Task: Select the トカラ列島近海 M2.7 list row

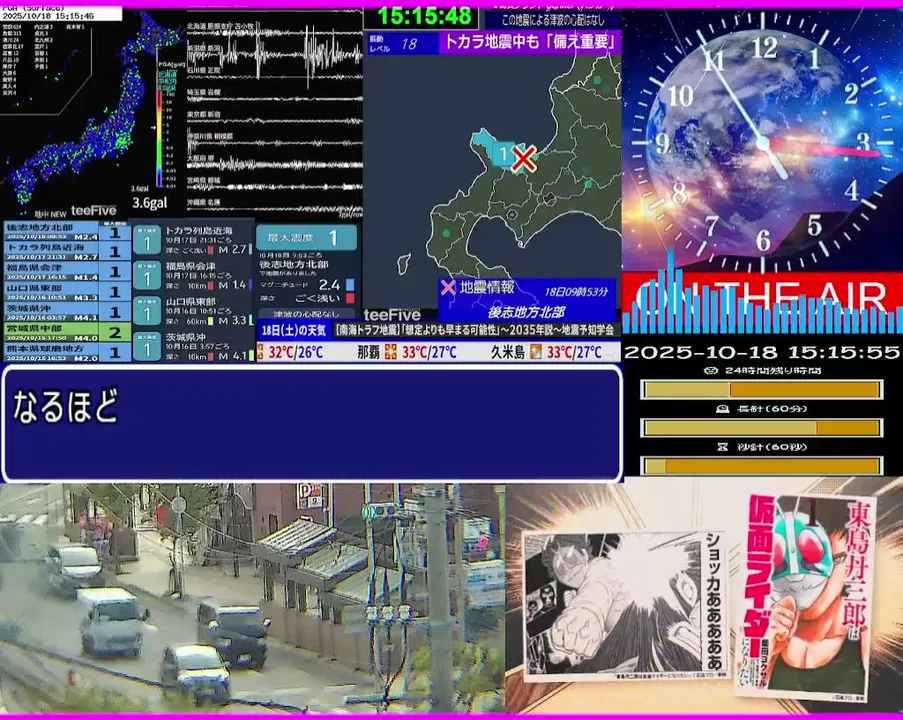Action: coord(67,252)
